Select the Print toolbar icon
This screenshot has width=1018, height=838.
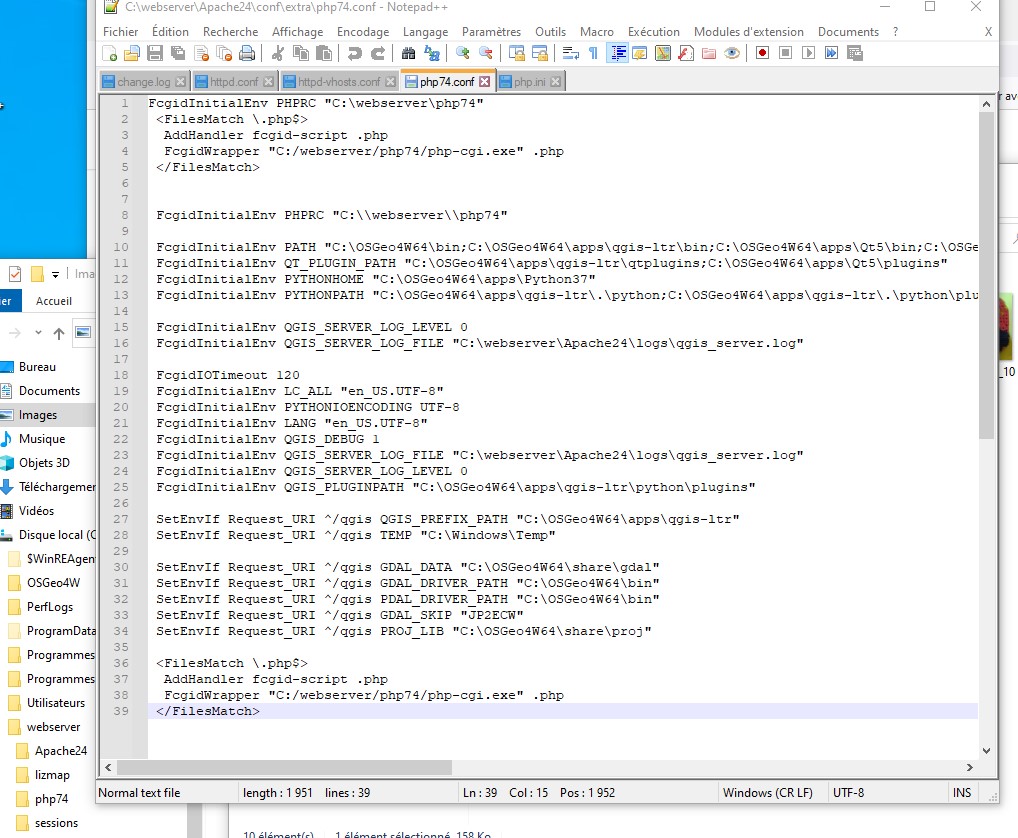pyautogui.click(x=248, y=54)
